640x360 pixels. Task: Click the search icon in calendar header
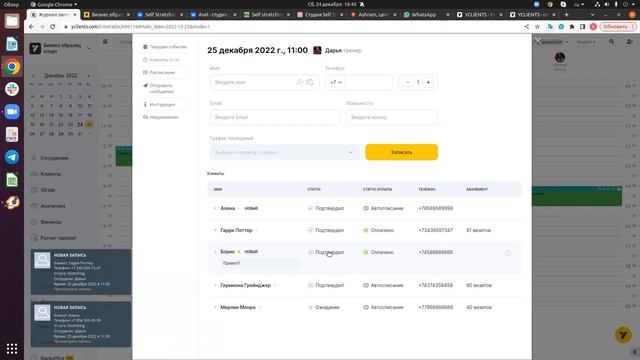point(611,42)
